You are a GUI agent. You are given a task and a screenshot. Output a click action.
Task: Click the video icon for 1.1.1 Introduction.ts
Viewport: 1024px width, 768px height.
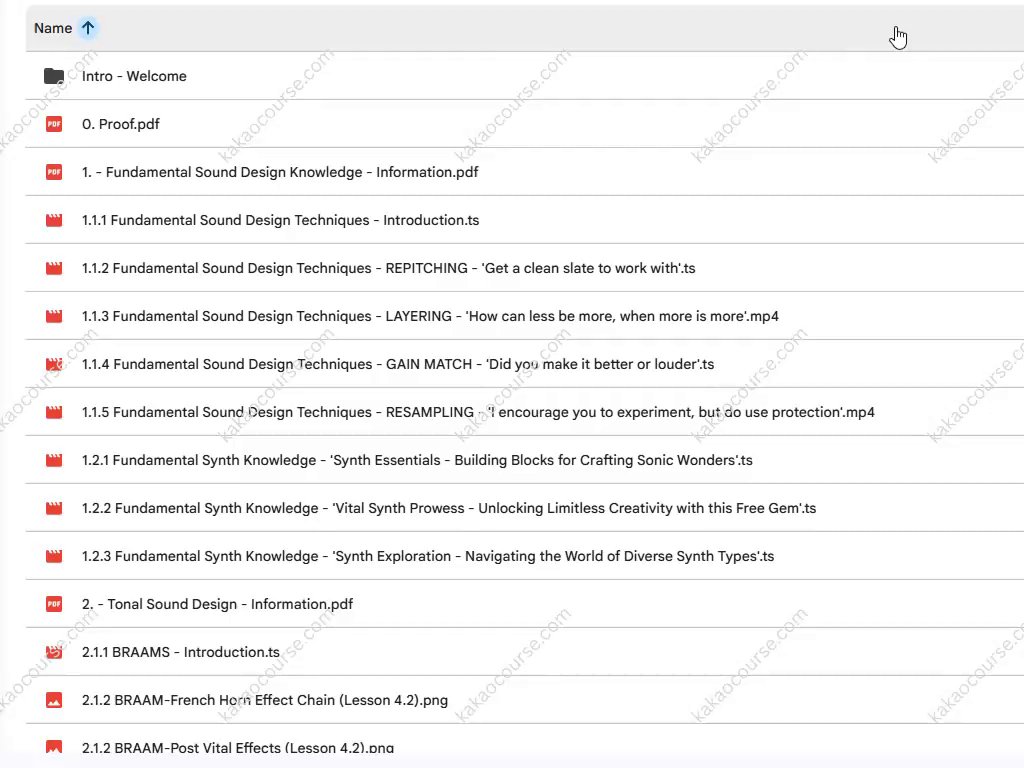(54, 220)
